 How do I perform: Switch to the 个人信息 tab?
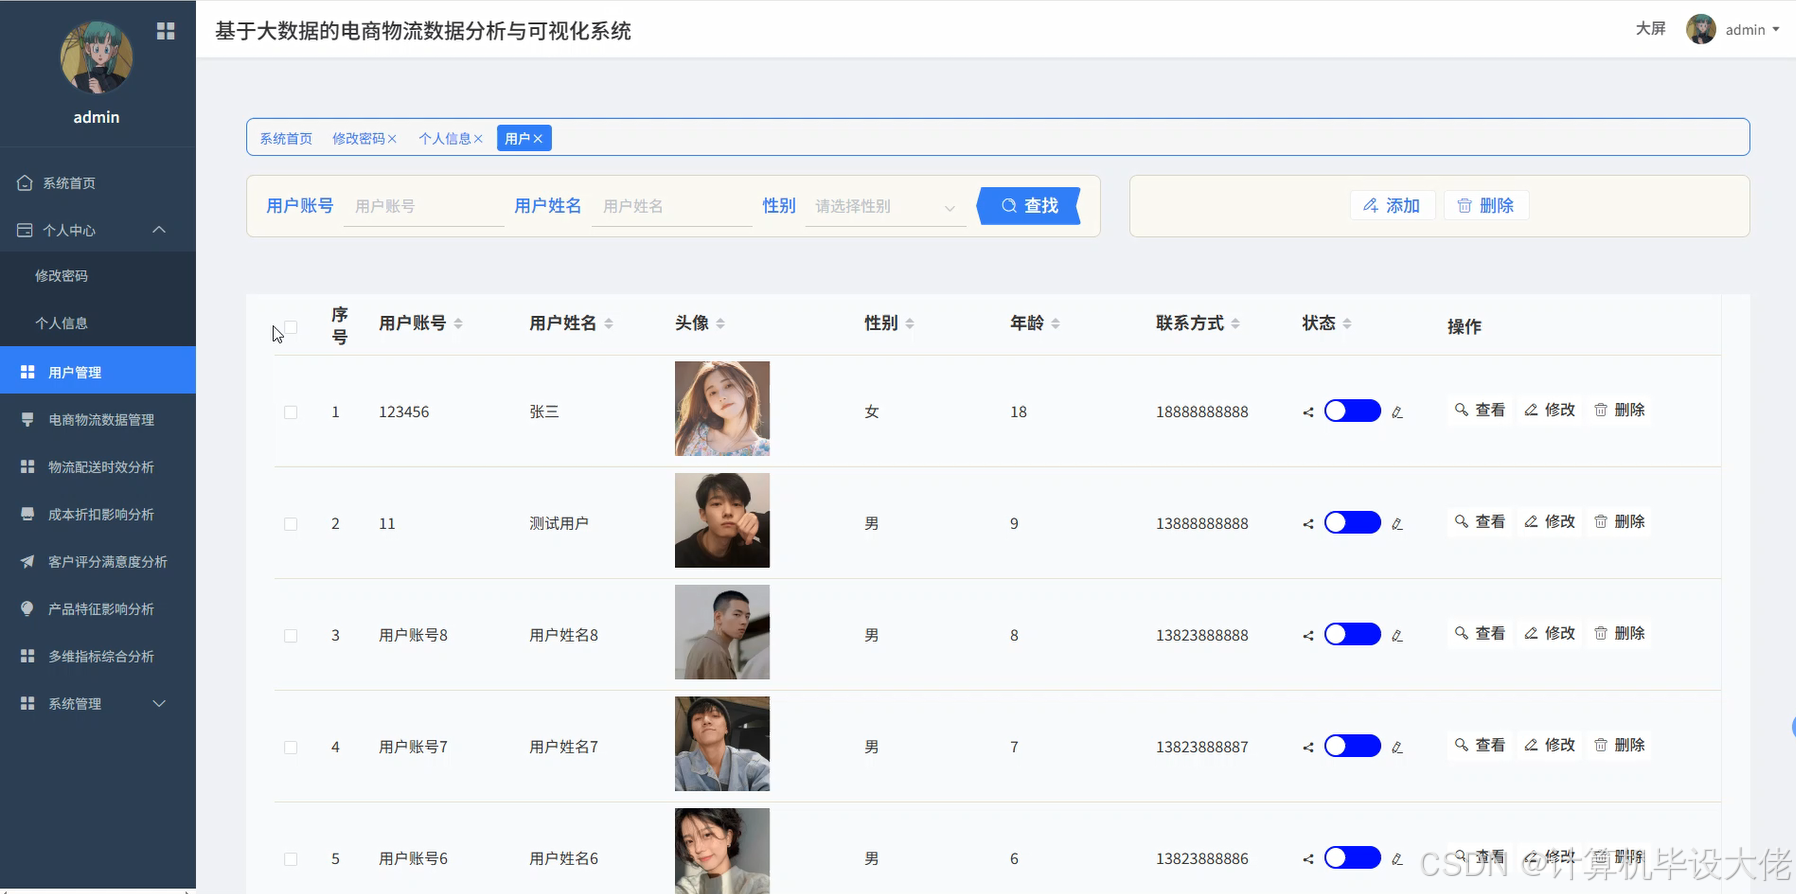click(x=444, y=139)
